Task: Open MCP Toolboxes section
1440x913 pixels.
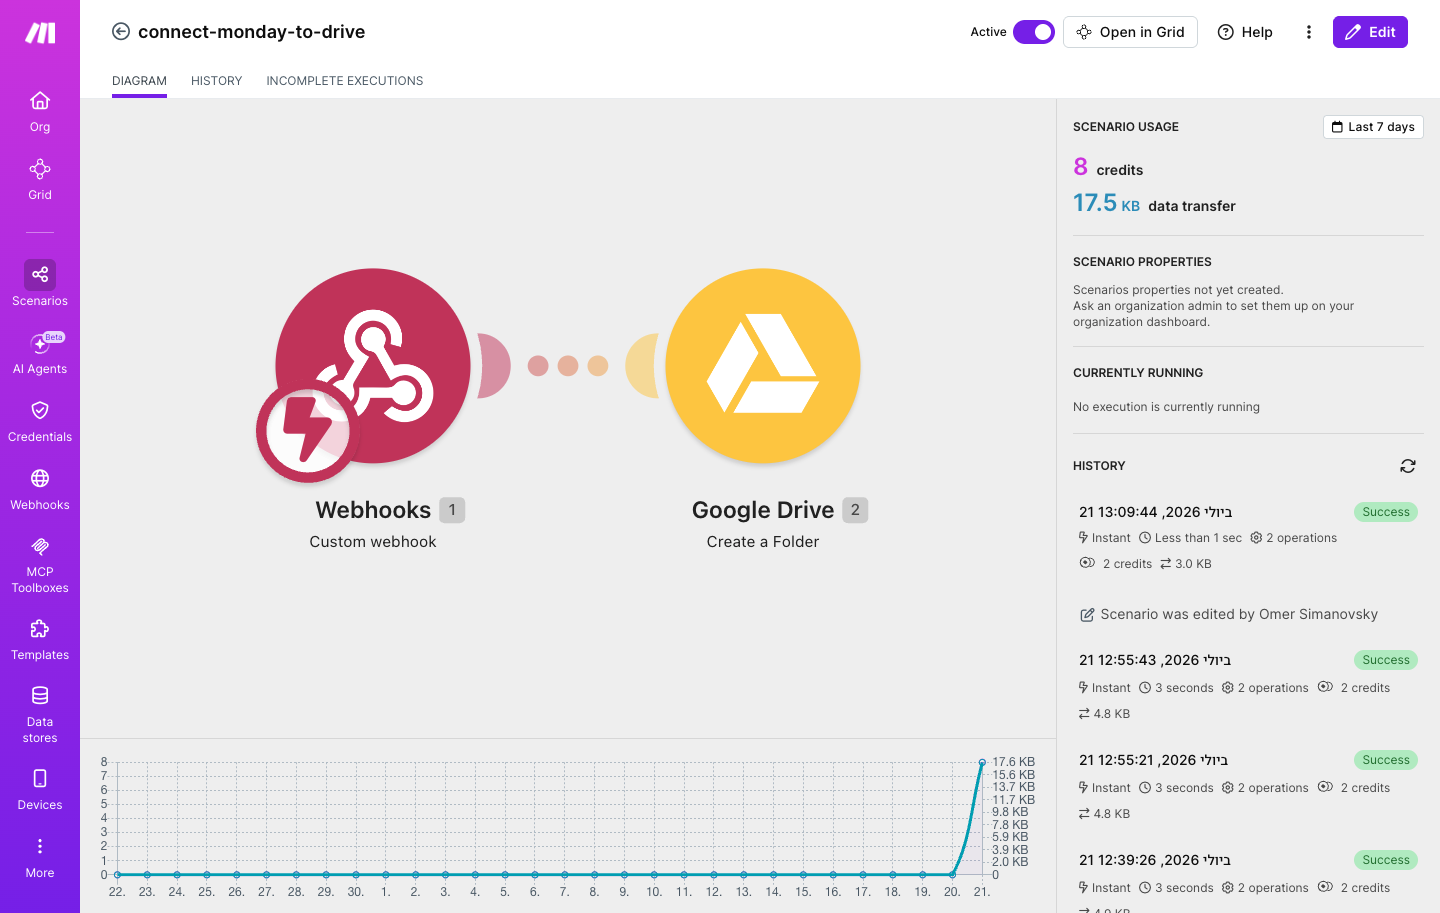Action: (40, 564)
